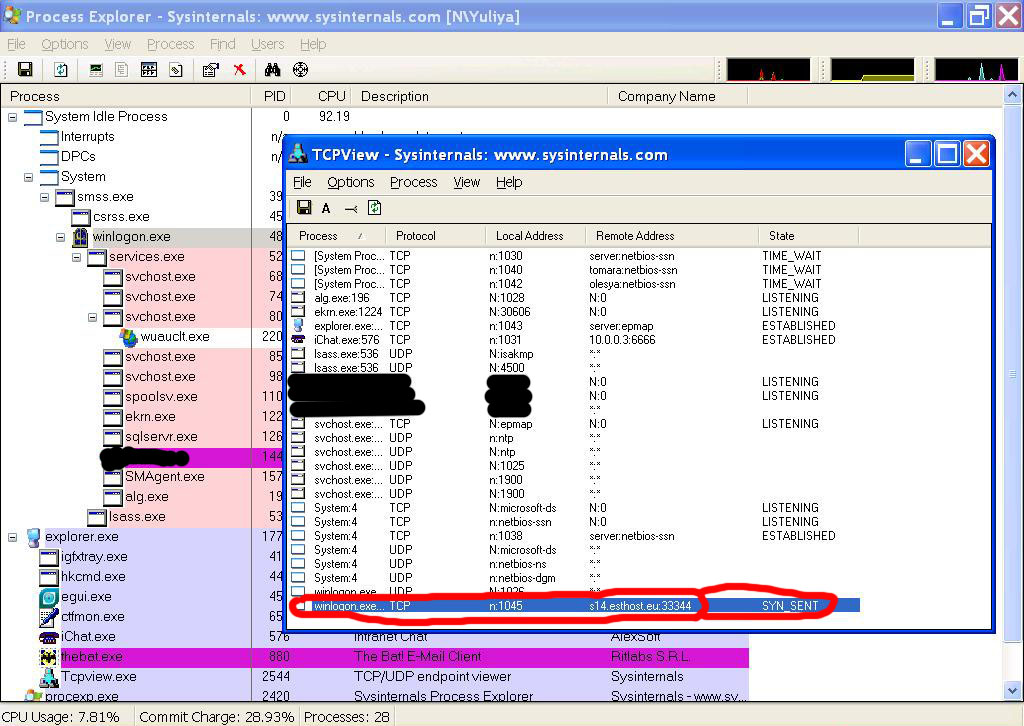Viewport: 1024px width, 726px height.
Task: Click binoculars Find Handle or DLL icon
Action: point(272,69)
